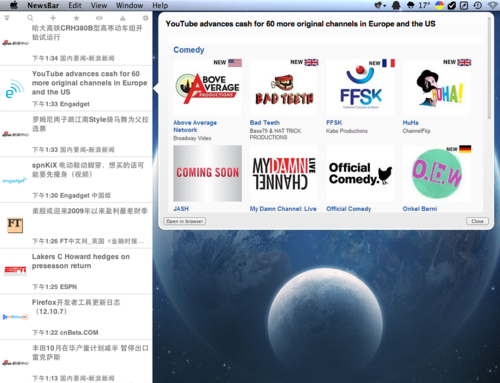Click the Engadget 'e' feed icon
Image resolution: width=500 pixels, height=383 pixels.
pos(15,89)
